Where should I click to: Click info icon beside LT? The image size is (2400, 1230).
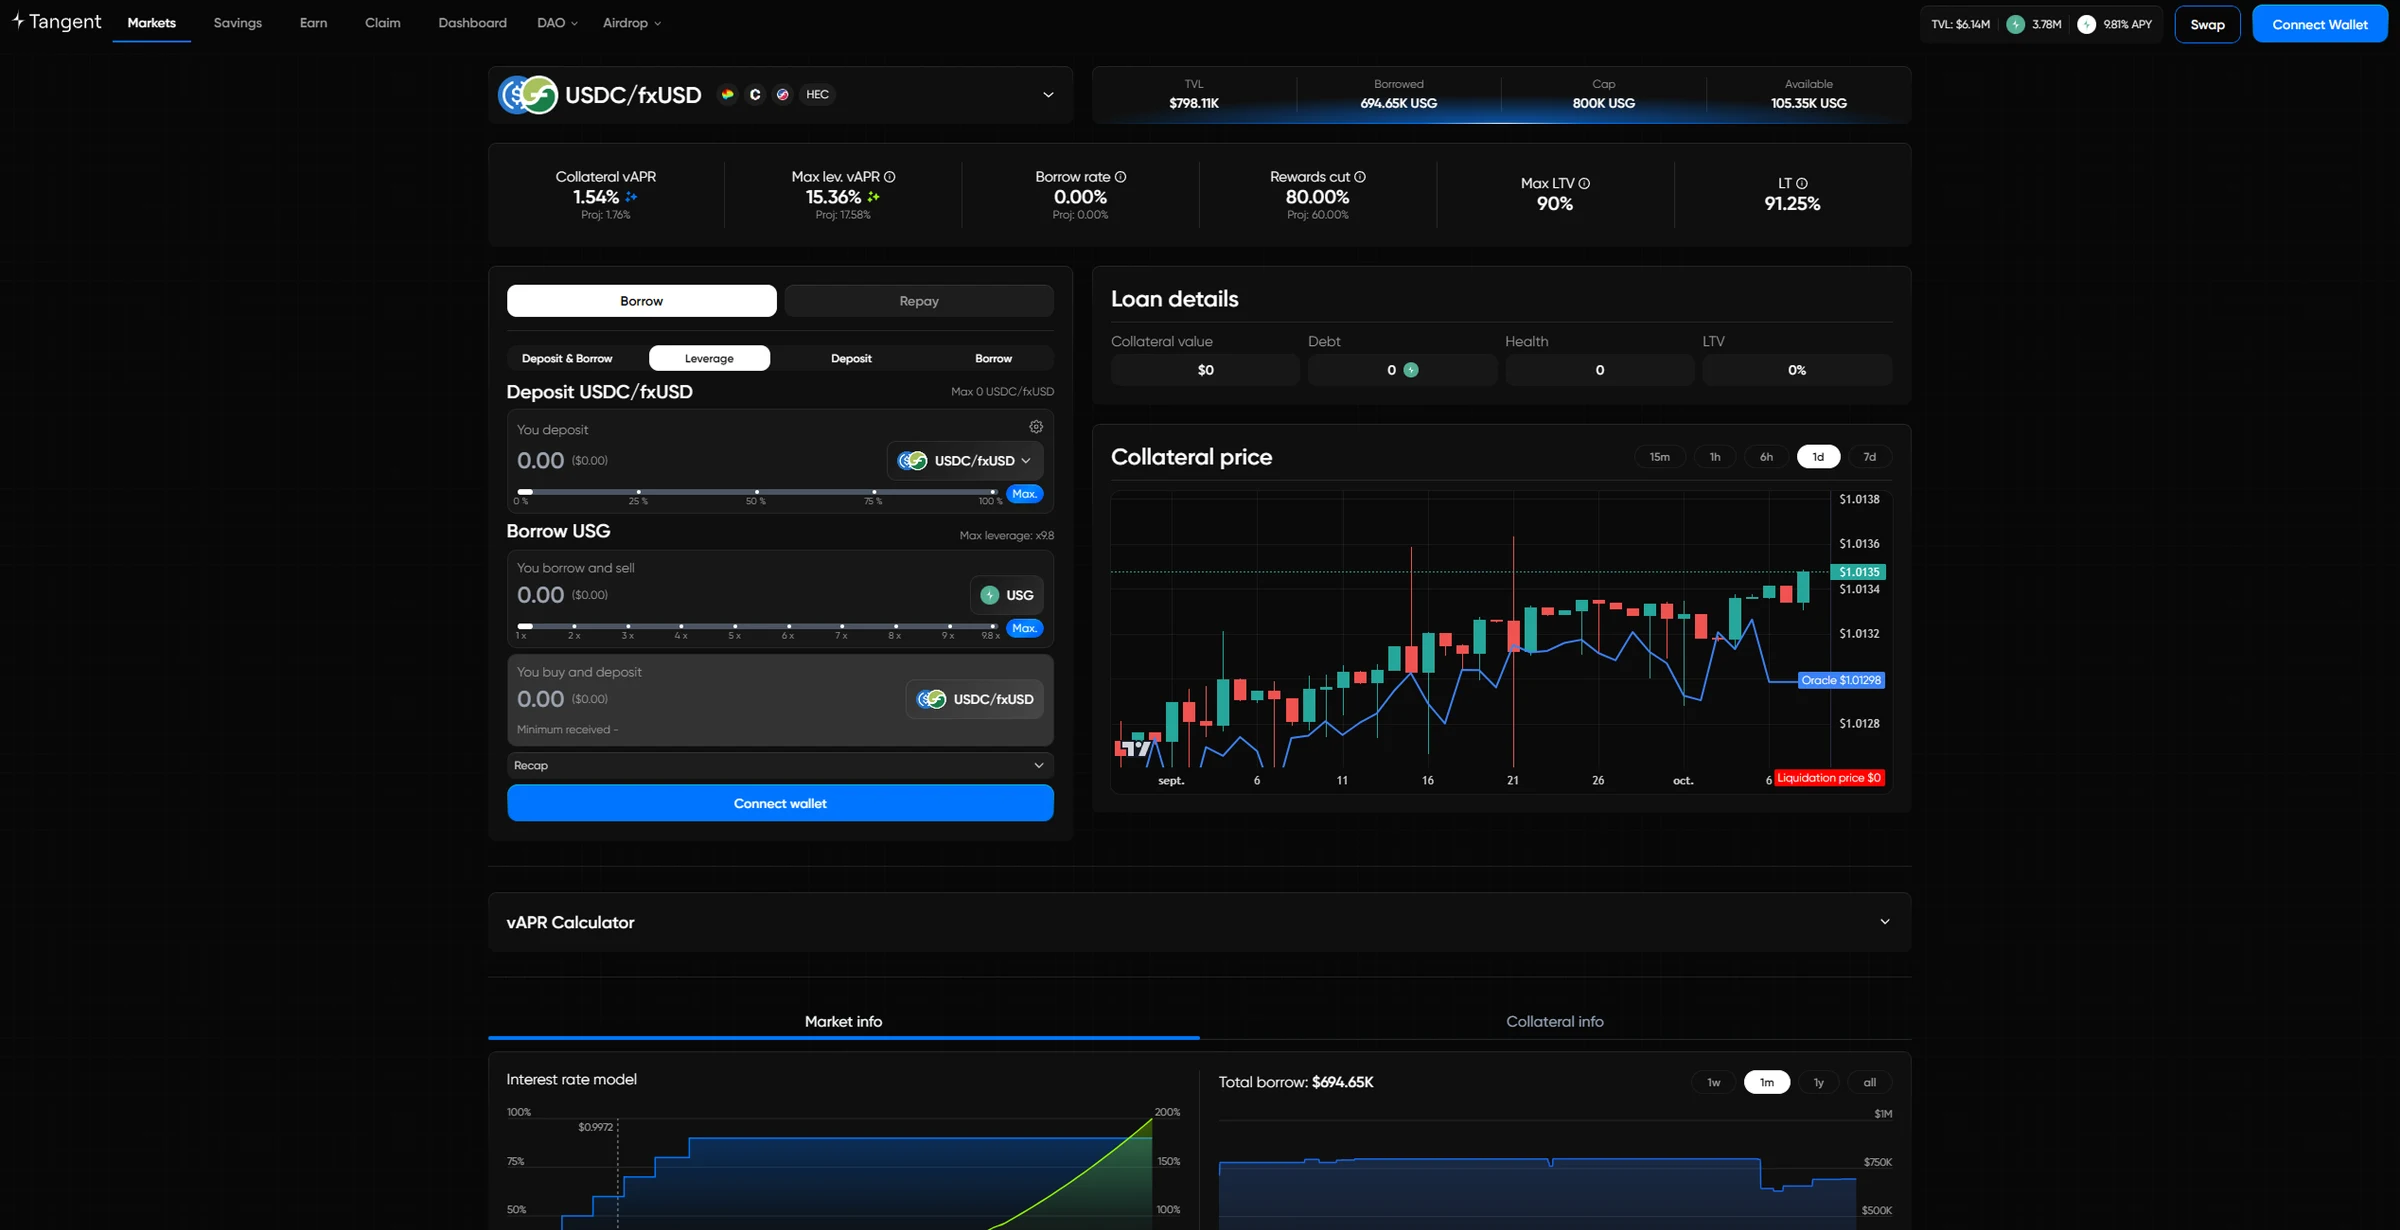click(x=1802, y=184)
